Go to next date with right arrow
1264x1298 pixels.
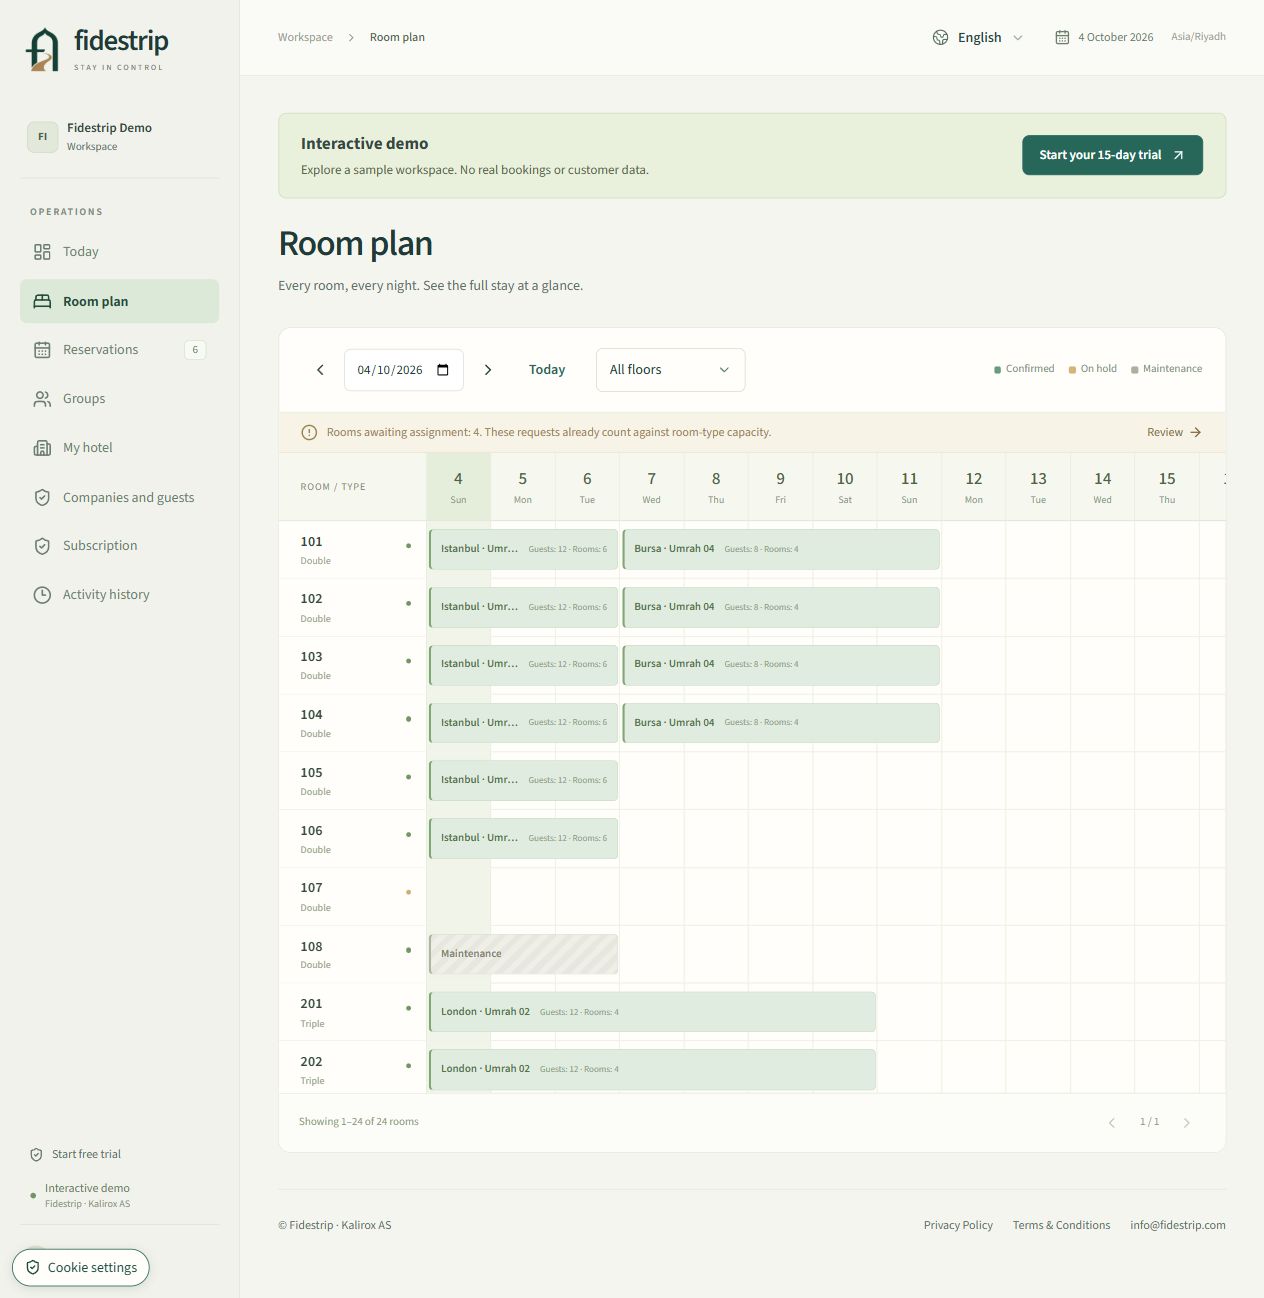point(488,370)
